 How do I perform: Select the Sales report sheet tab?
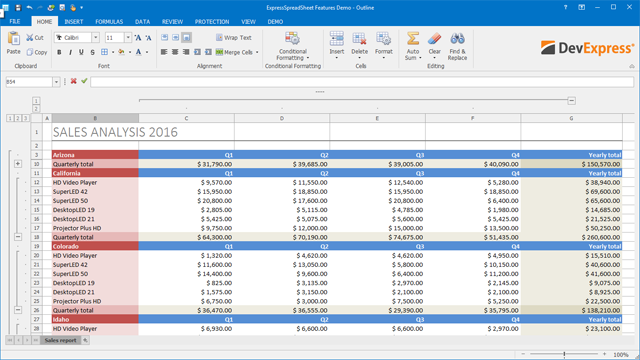[x=60, y=340]
